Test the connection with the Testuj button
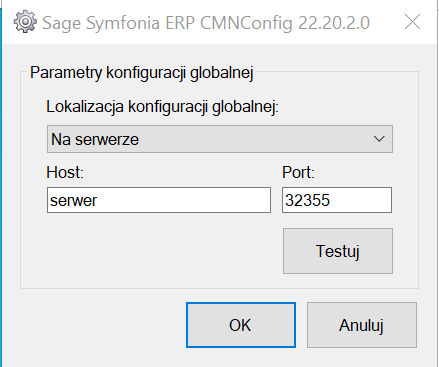The image size is (439, 367). pyautogui.click(x=338, y=251)
